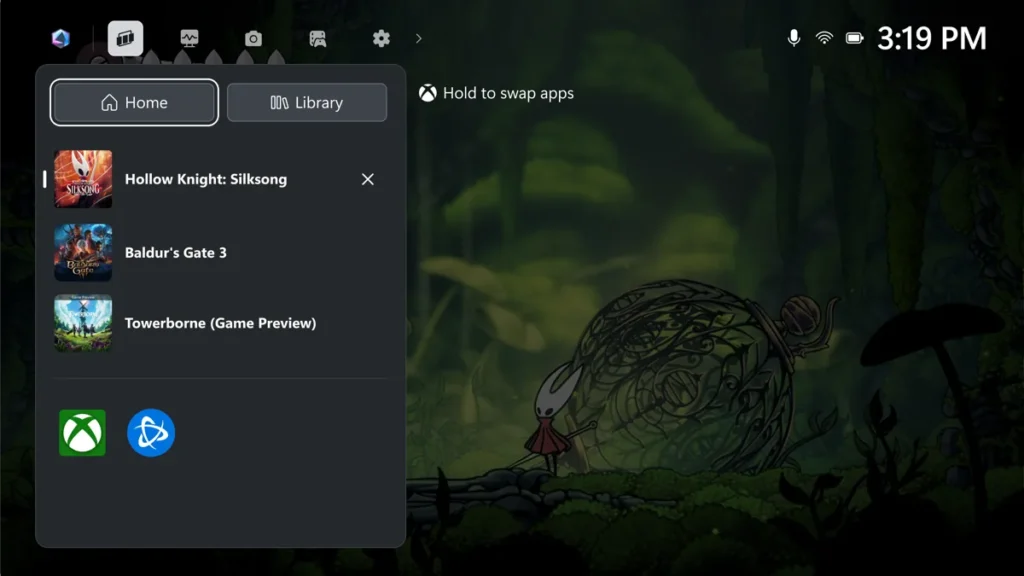Close Hollow Knight: Silksong with X
Image resolution: width=1024 pixels, height=576 pixels.
368,179
